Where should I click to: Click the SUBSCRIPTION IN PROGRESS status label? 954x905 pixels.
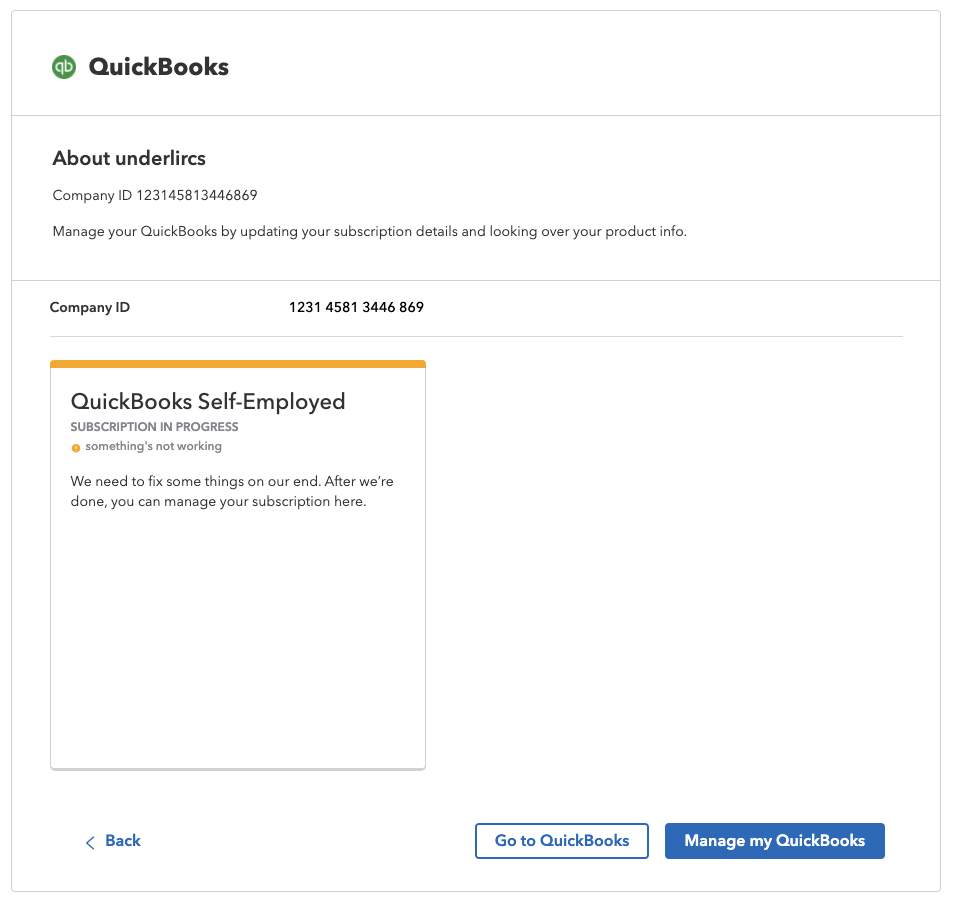pos(153,427)
